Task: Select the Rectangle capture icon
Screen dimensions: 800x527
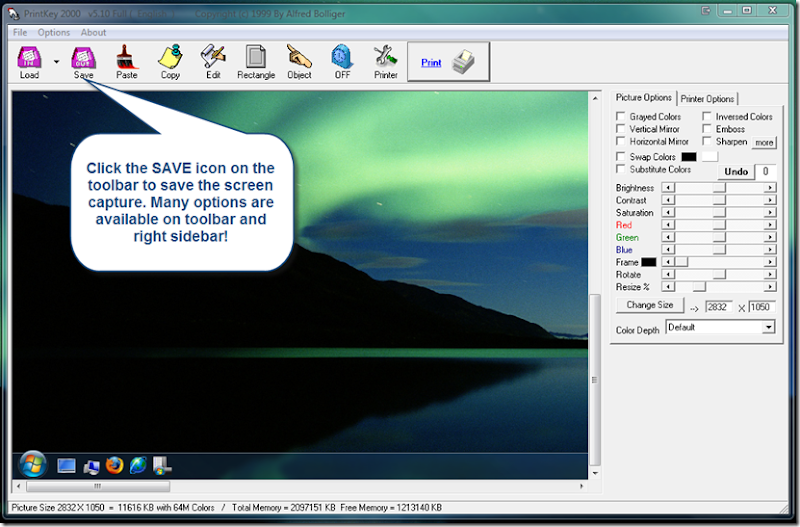Action: tap(256, 57)
